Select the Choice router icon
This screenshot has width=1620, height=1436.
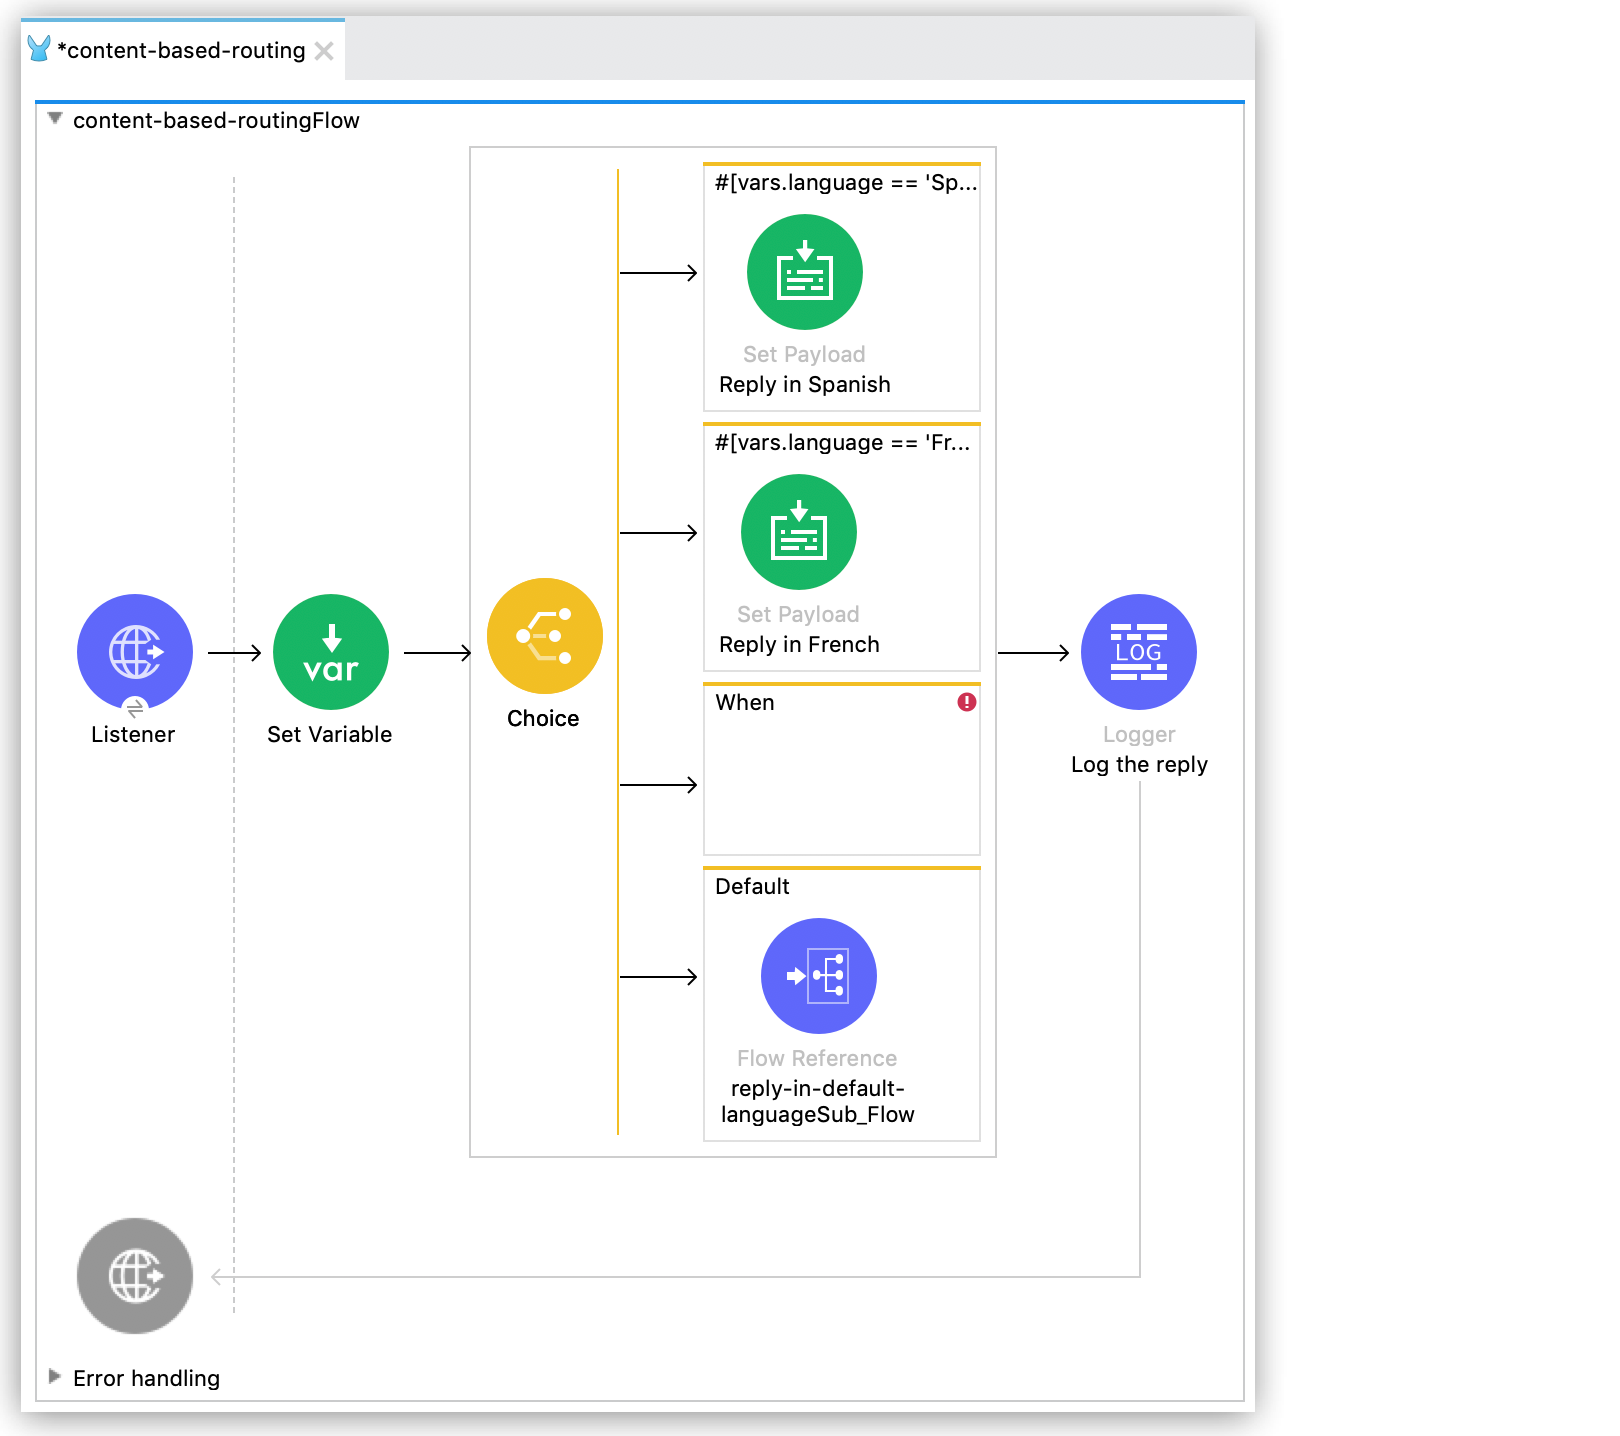pyautogui.click(x=543, y=635)
